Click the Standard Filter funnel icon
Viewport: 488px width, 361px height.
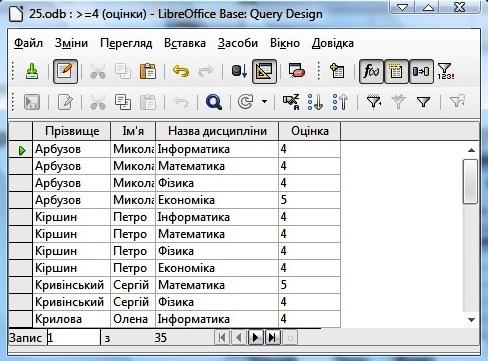click(x=423, y=102)
